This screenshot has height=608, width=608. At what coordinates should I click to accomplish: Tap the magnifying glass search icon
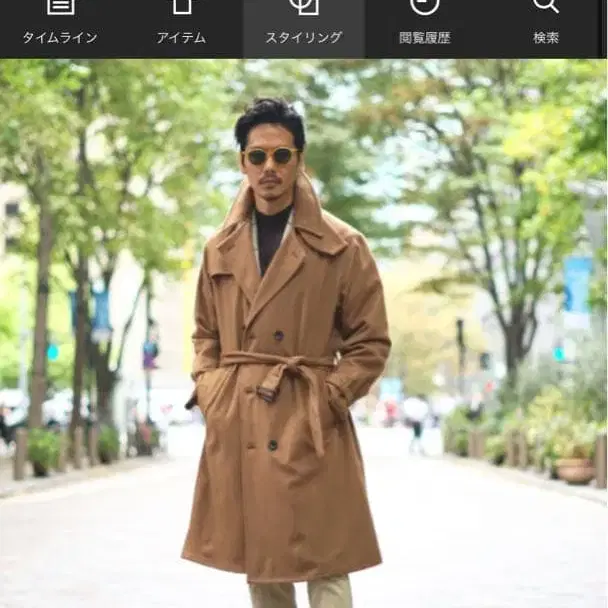[546, 6]
